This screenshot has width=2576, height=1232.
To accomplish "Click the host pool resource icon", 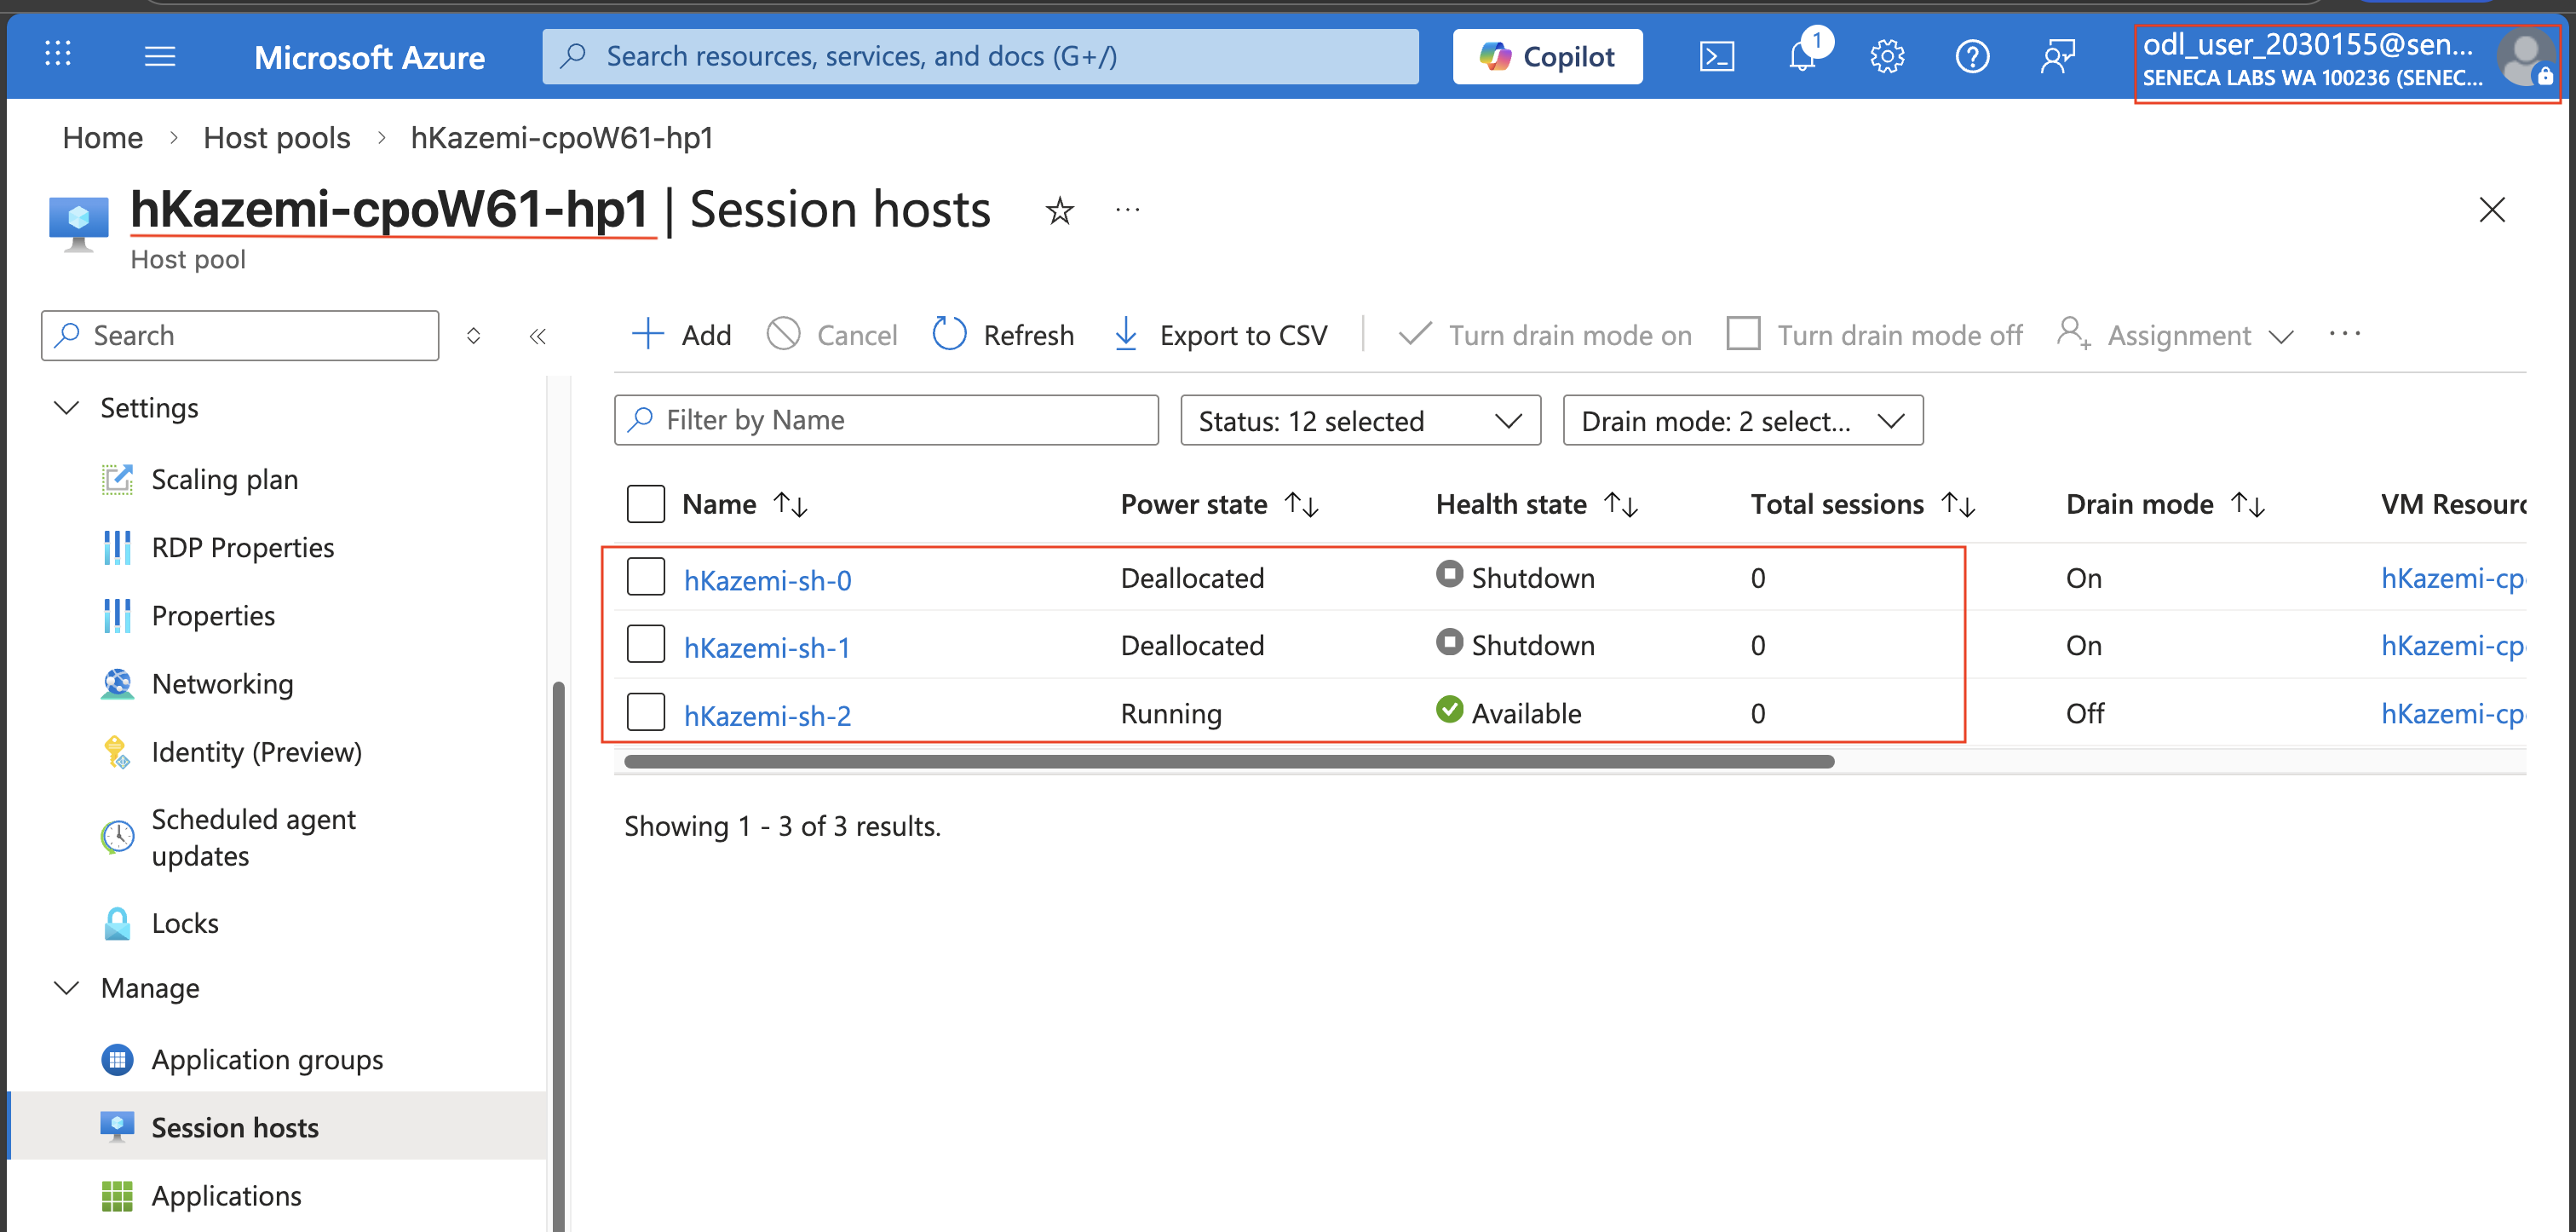I will 78,224.
